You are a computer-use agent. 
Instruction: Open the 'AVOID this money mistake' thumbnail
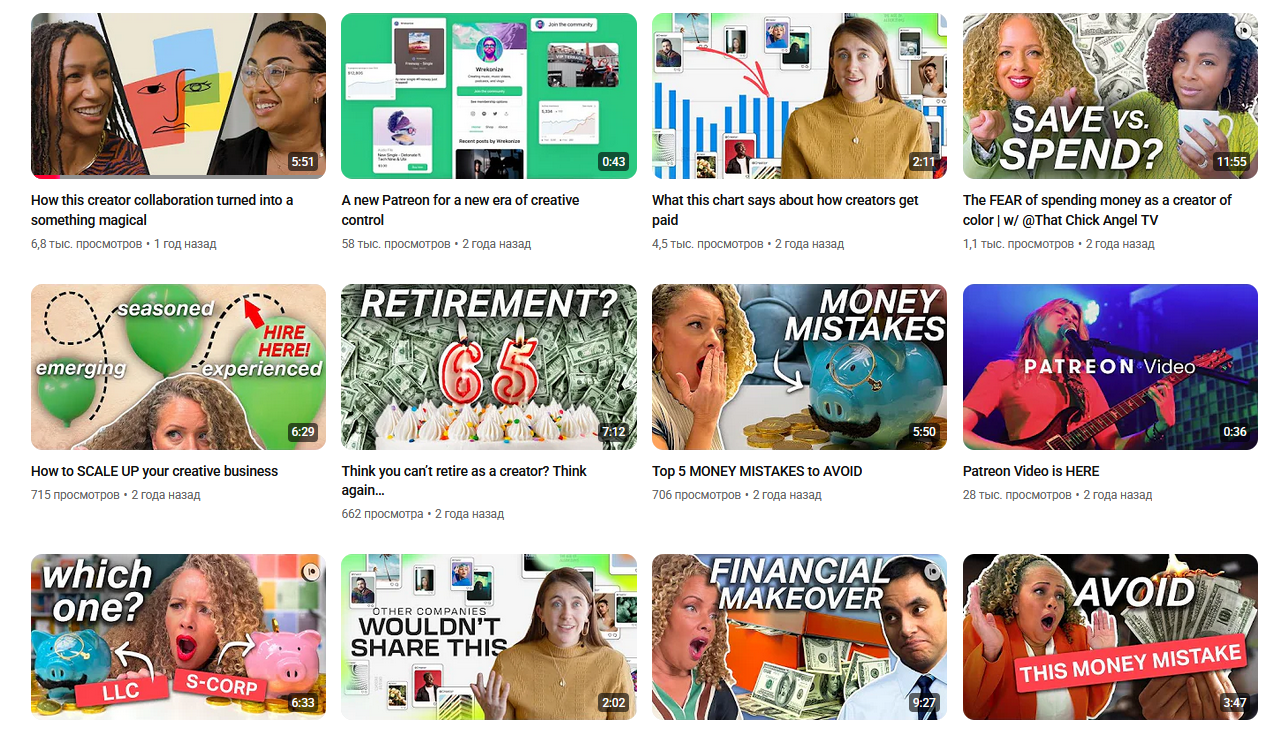tap(1110, 637)
